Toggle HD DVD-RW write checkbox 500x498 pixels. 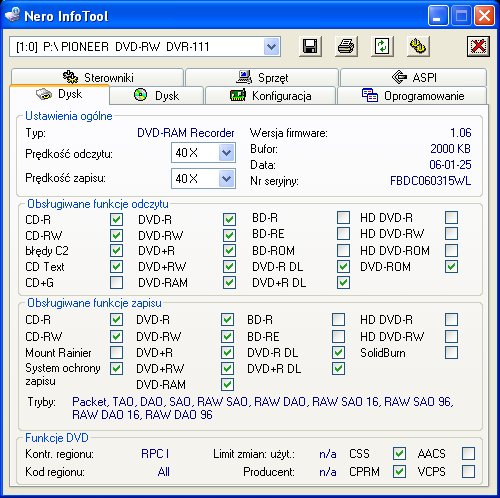(451, 337)
